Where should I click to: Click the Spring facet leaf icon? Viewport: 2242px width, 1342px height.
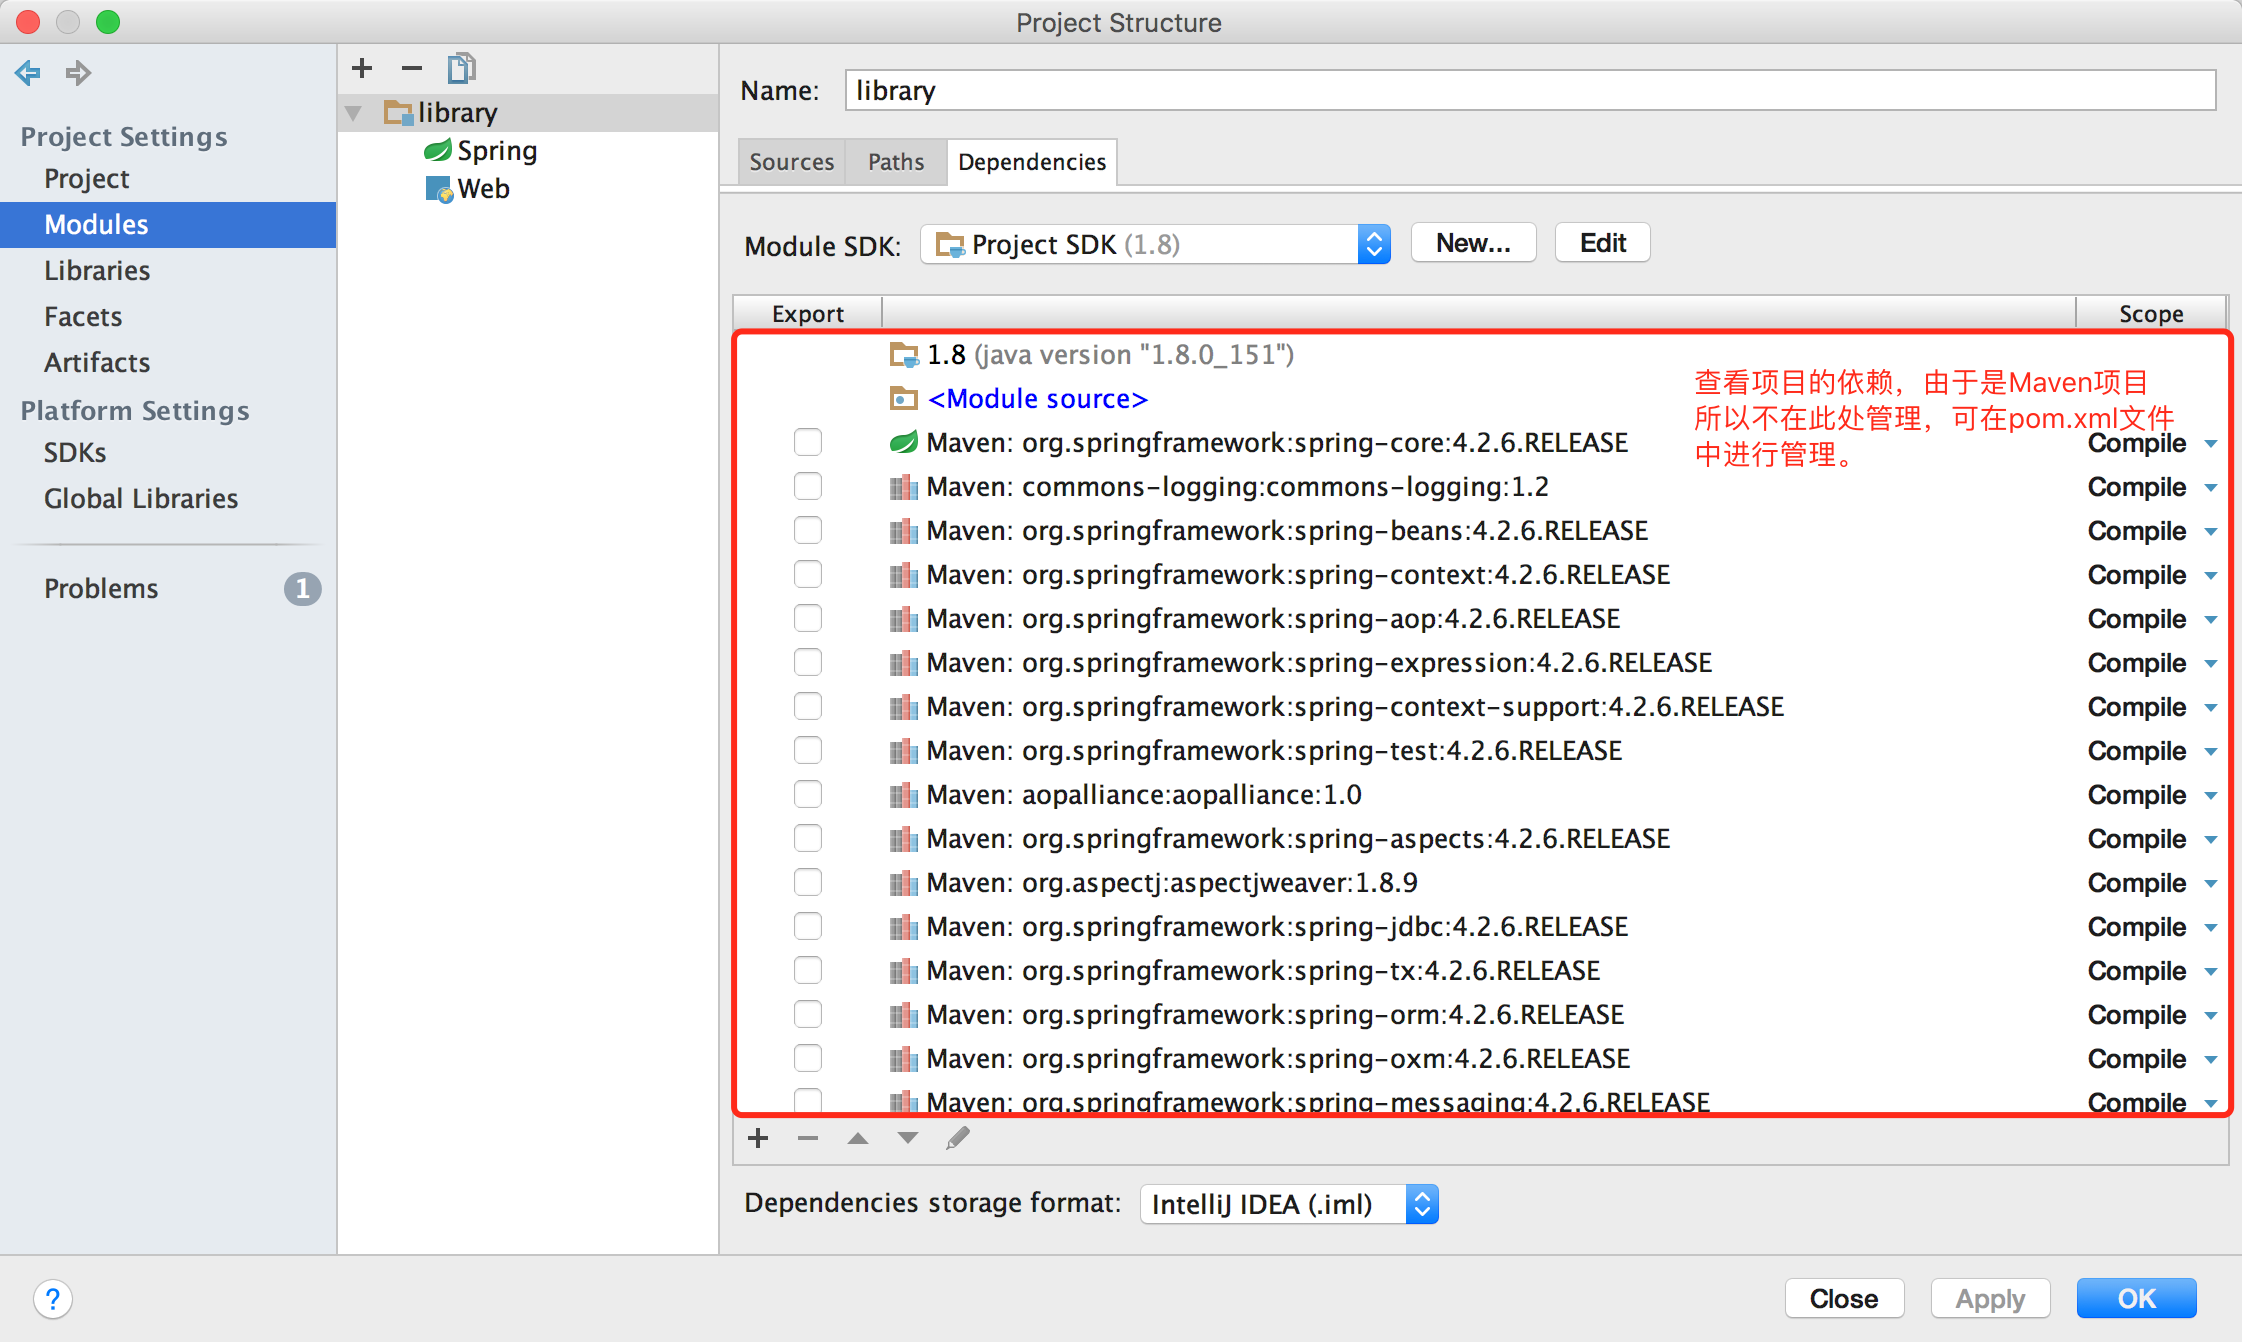tap(438, 151)
